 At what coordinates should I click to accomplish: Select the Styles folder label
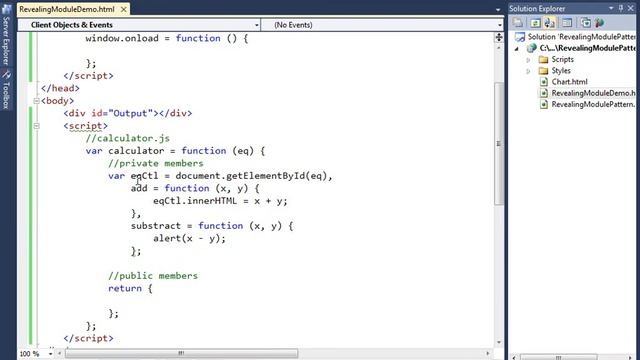(561, 71)
